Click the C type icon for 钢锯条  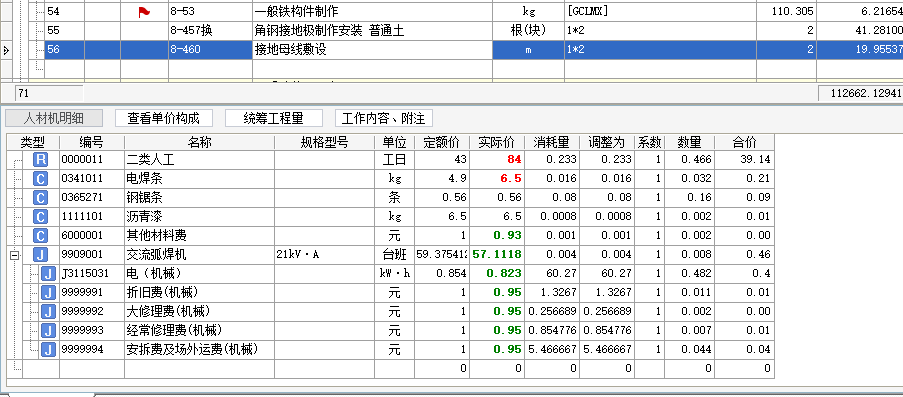click(40, 198)
